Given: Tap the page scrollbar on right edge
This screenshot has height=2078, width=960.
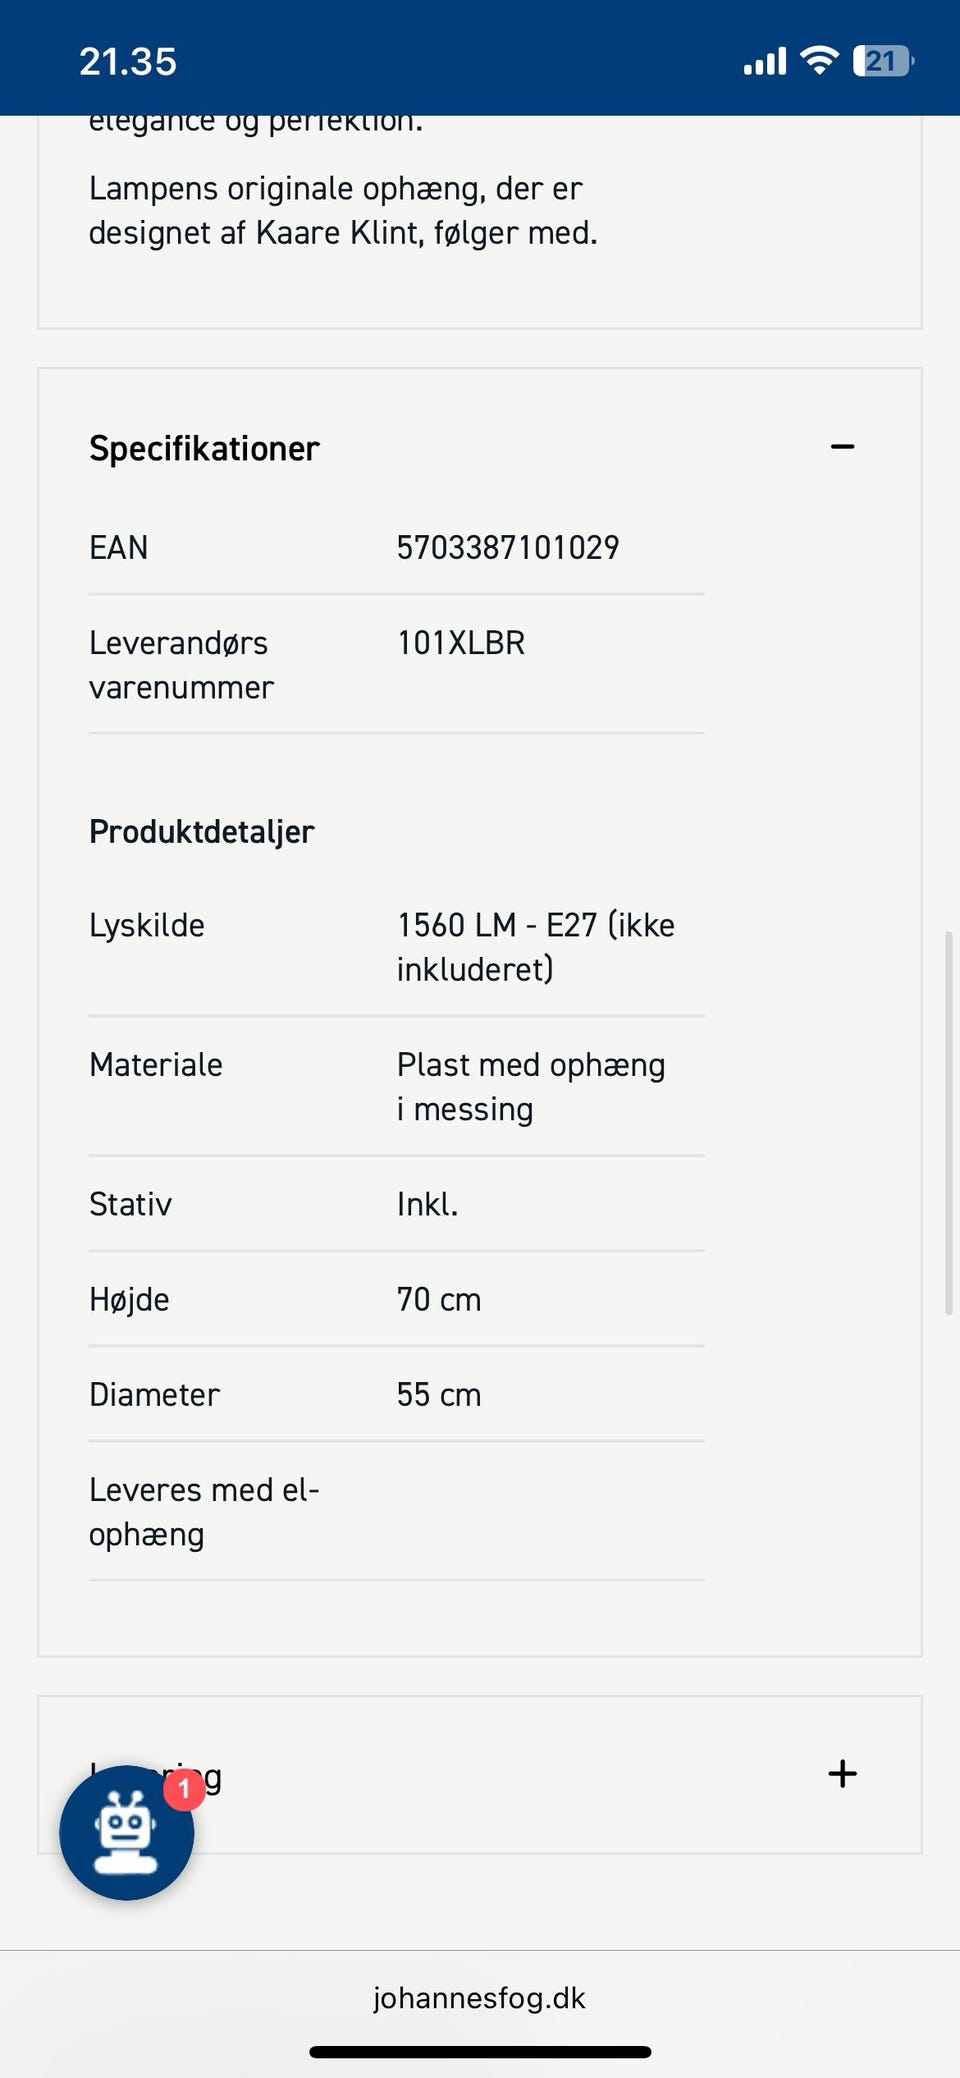Looking at the screenshot, I should pyautogui.click(x=948, y=1122).
